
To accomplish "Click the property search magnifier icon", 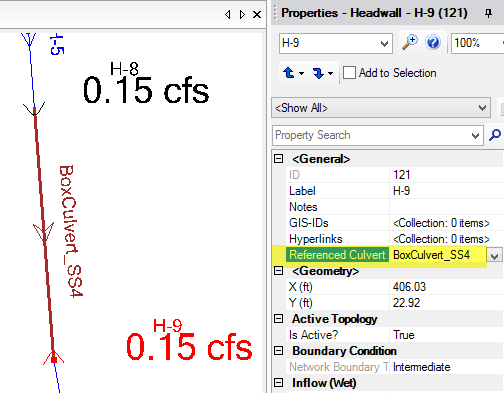I will [495, 135].
